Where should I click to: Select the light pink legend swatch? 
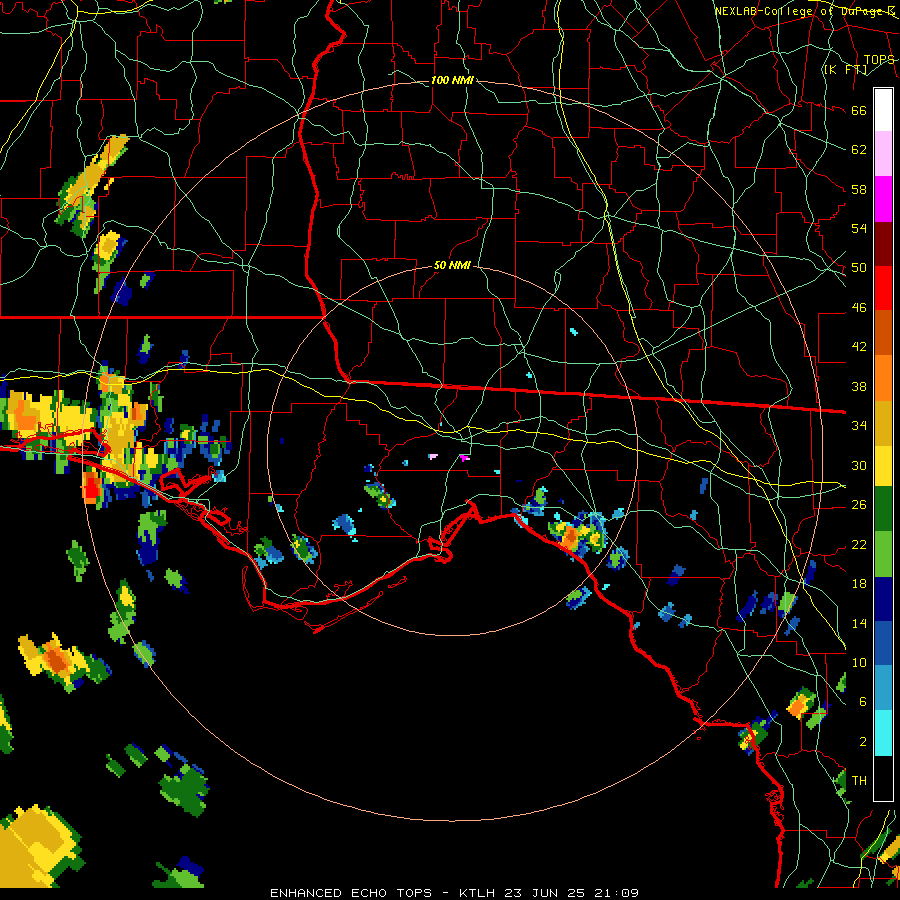[883, 154]
